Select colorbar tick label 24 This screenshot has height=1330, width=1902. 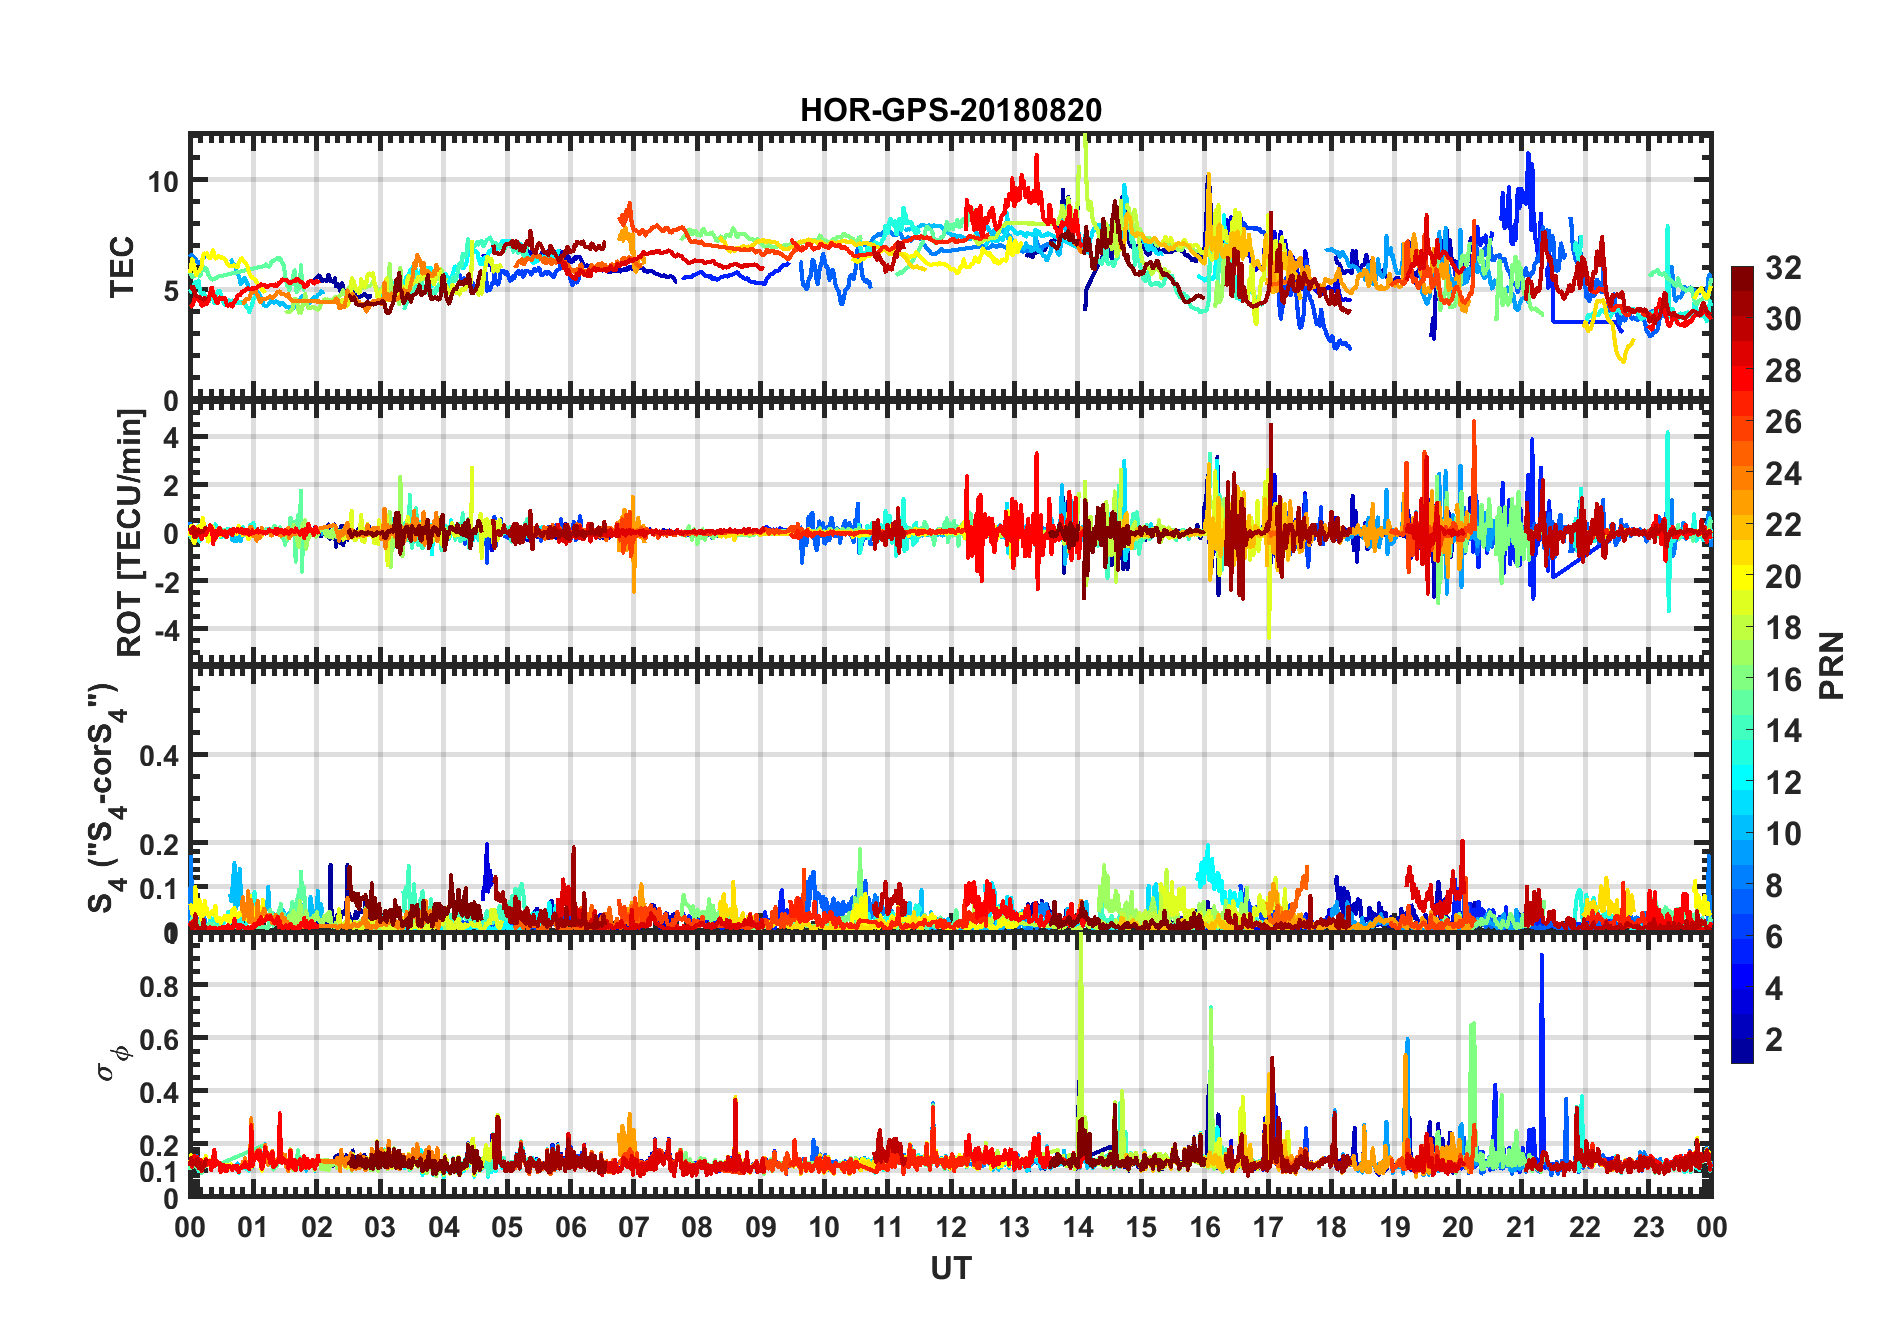[1783, 473]
